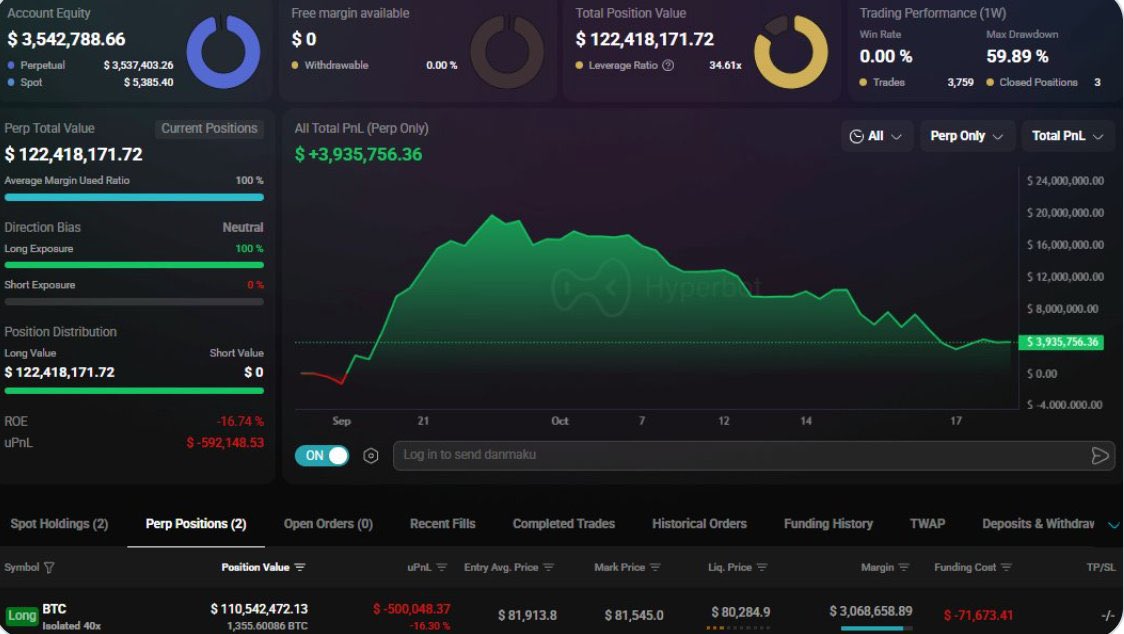Select the Perp Positions (2) tab
Image resolution: width=1124 pixels, height=634 pixels.
(196, 524)
